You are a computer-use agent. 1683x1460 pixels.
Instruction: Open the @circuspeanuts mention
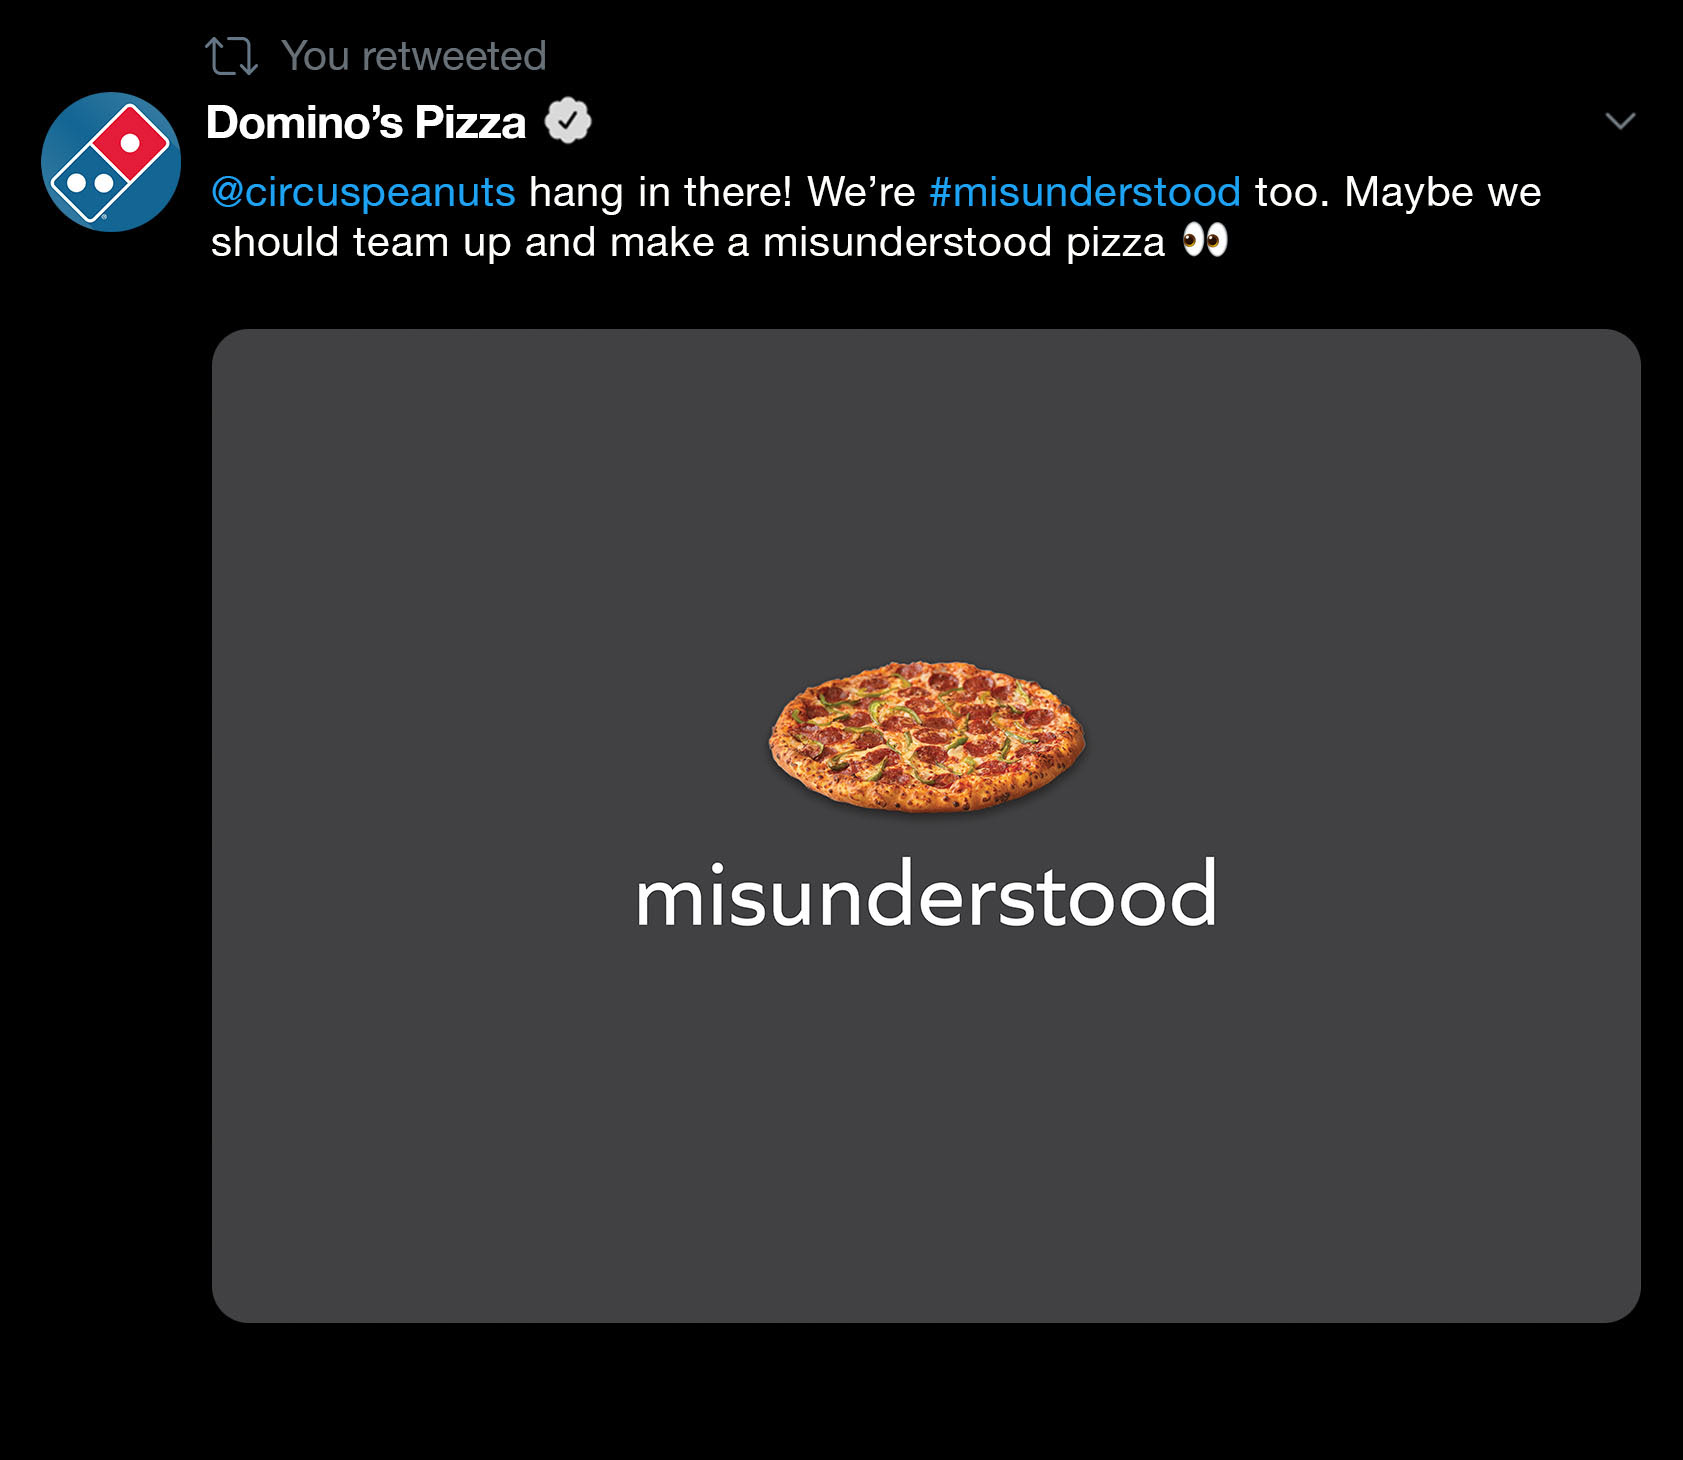tap(363, 192)
